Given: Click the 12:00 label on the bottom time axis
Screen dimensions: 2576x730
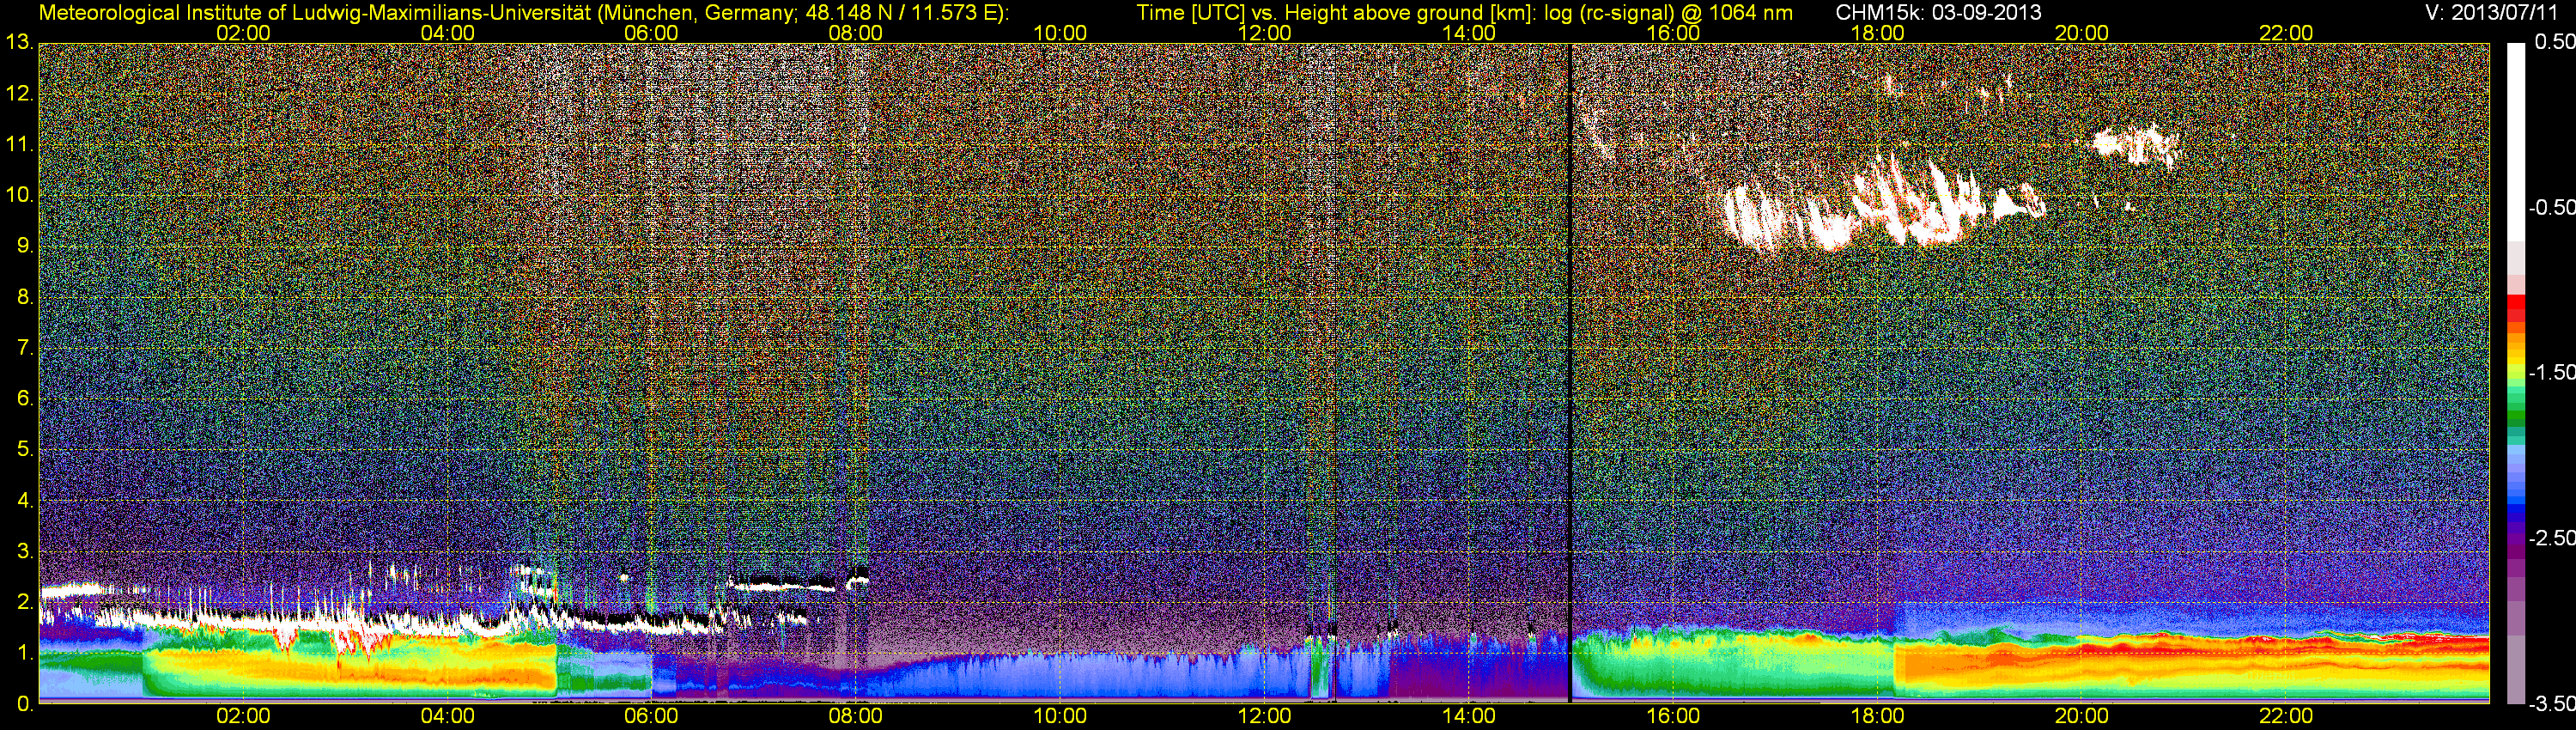Looking at the screenshot, I should point(1264,716).
